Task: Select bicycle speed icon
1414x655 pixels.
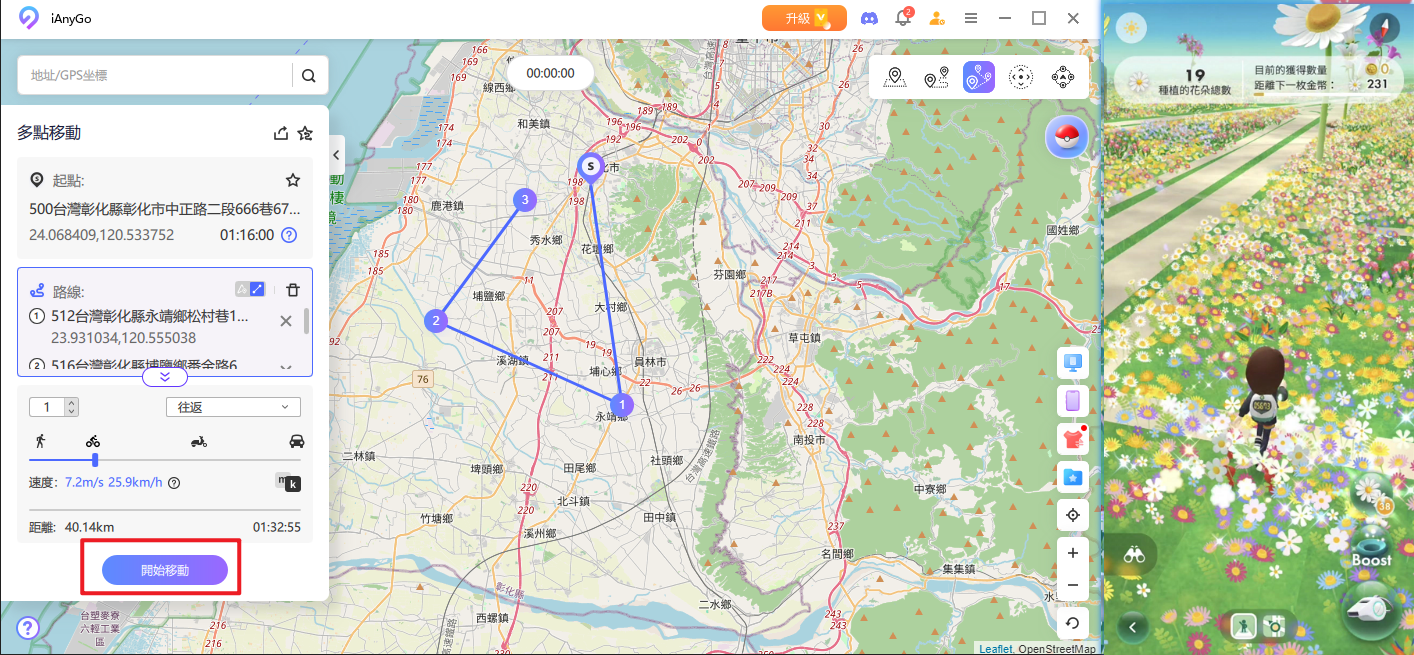Action: click(93, 441)
